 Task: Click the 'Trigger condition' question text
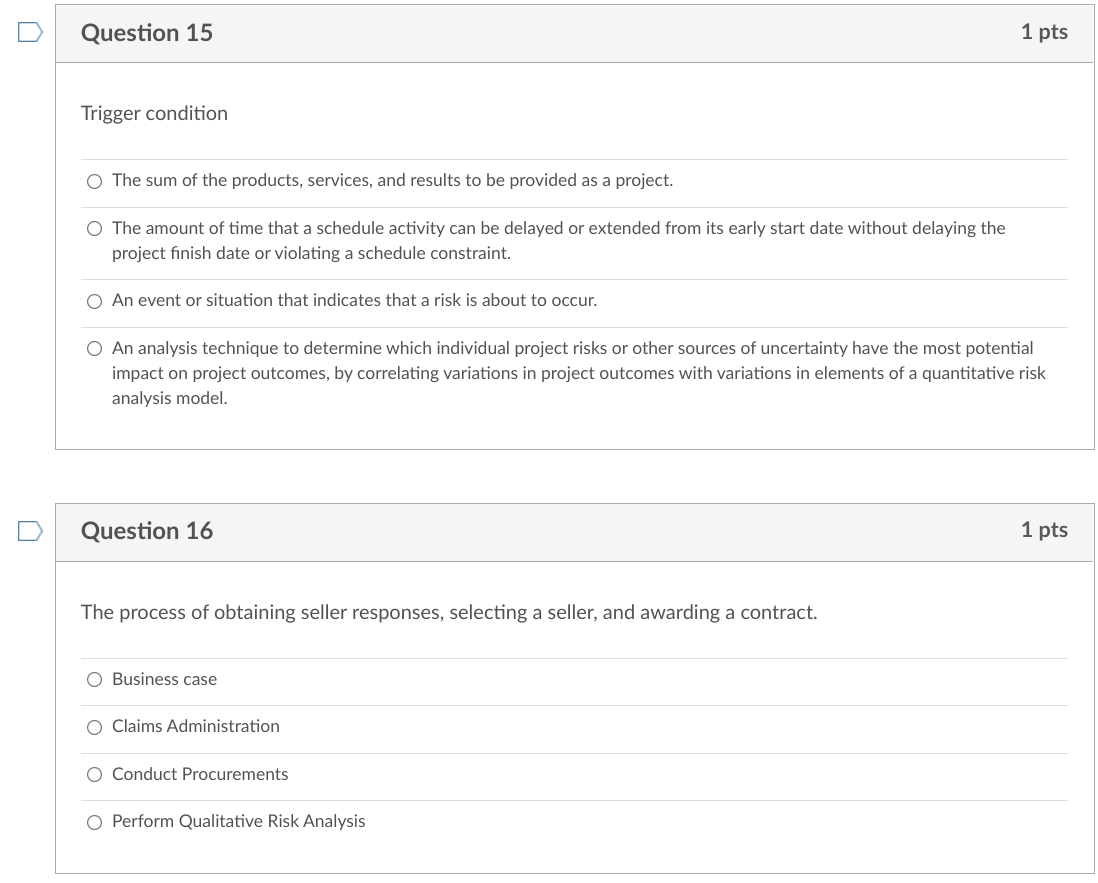pos(154,114)
